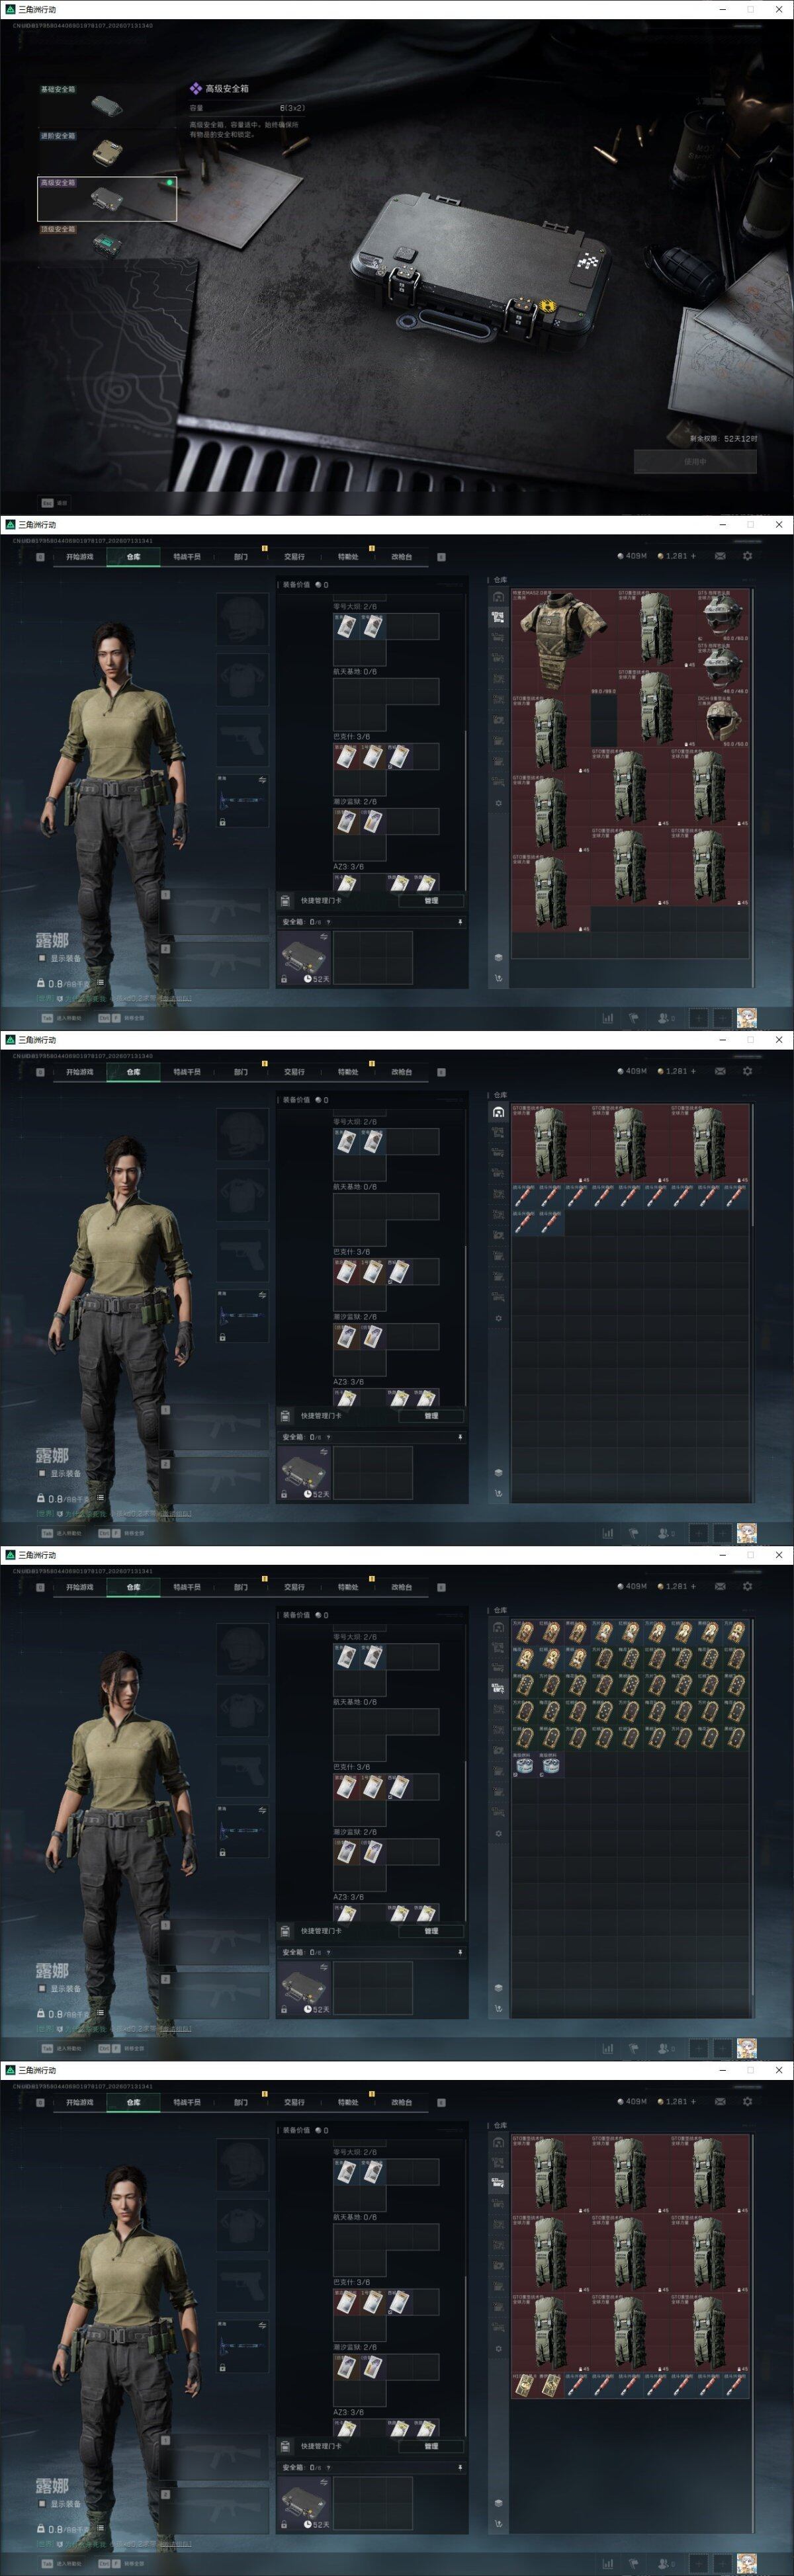Open the mail envelope icon beside 1,281 in the armor-vest window
This screenshot has height=2576, width=794.
pyautogui.click(x=720, y=556)
